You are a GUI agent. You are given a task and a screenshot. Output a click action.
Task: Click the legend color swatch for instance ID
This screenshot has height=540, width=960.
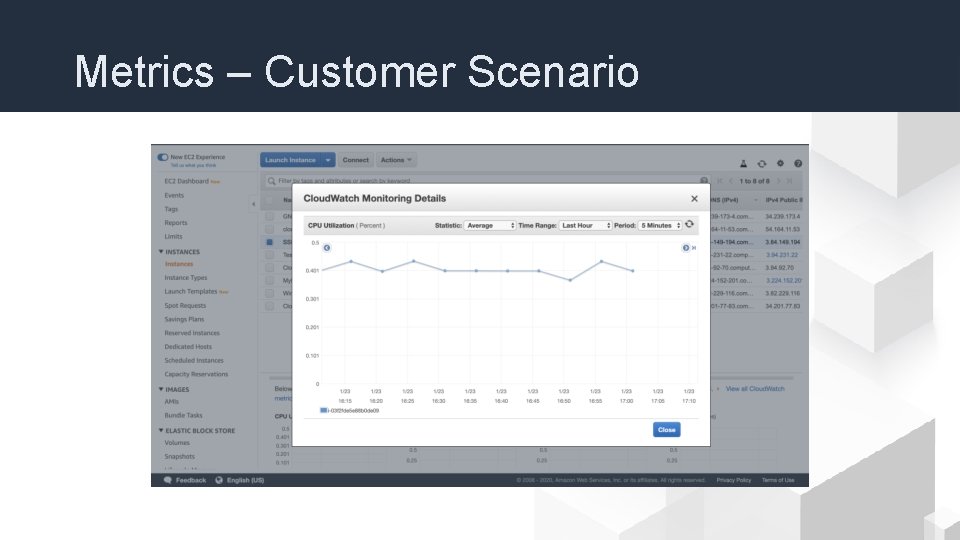click(324, 410)
